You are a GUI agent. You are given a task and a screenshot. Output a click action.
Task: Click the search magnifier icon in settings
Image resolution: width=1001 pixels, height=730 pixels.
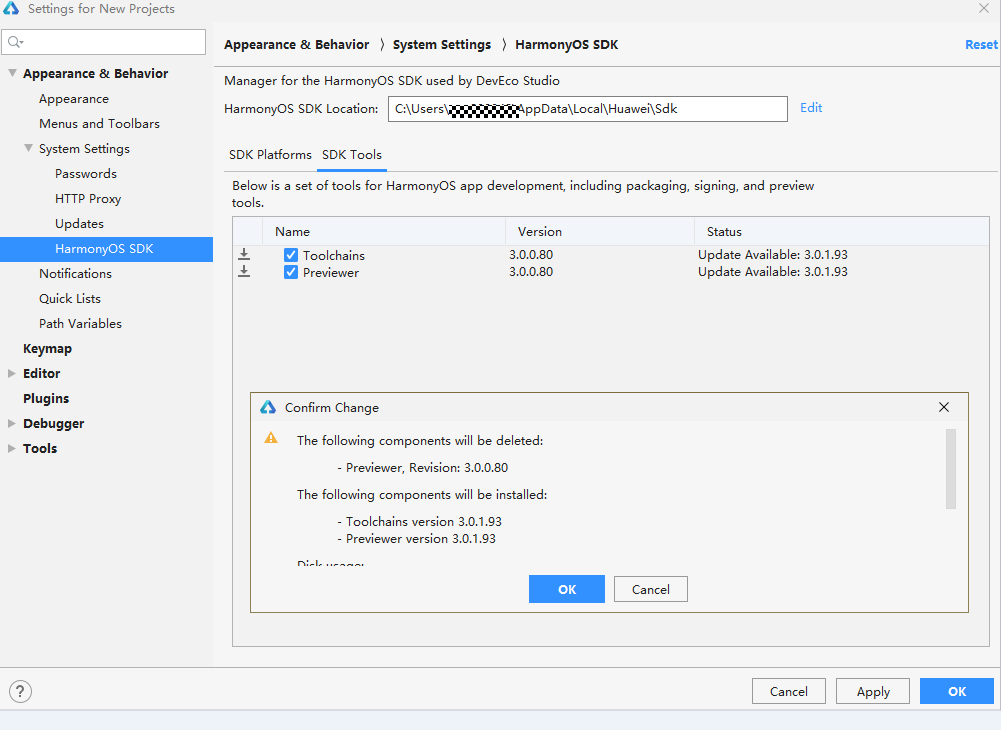click(15, 42)
